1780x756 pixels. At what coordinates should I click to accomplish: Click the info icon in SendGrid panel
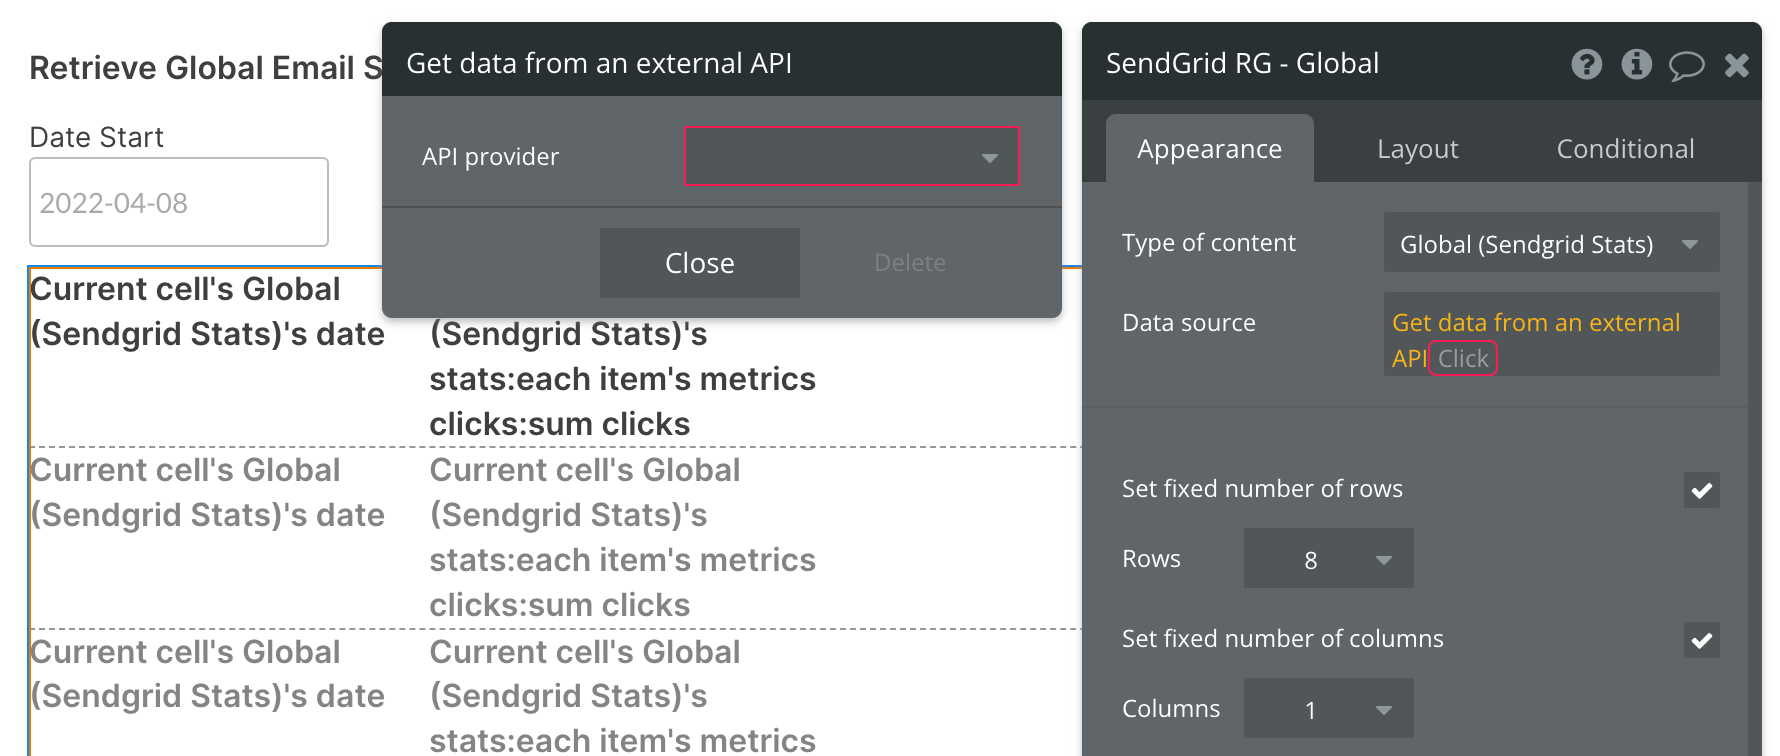point(1636,64)
